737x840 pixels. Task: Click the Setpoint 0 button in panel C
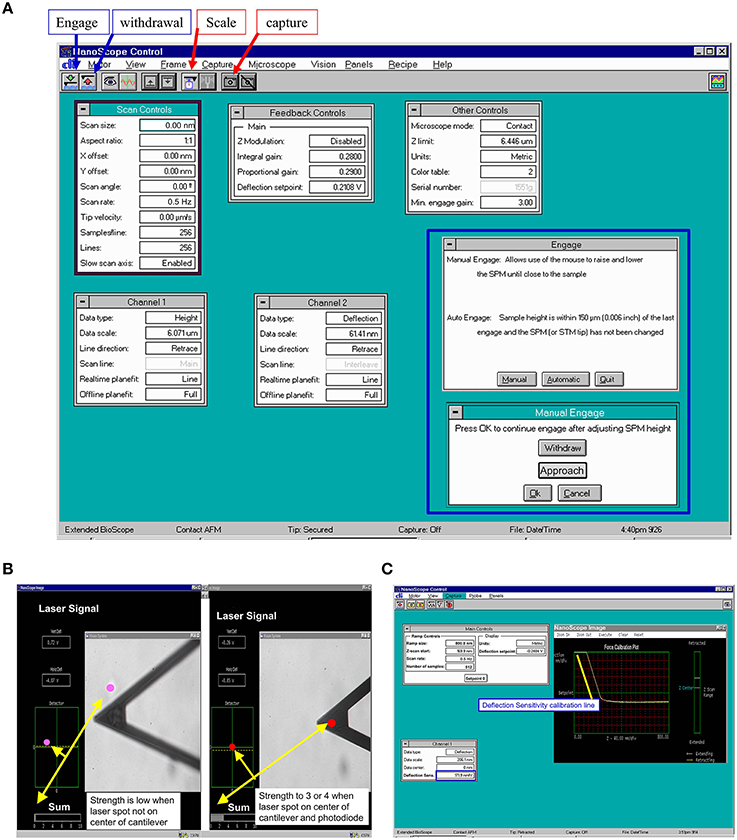pos(475,678)
